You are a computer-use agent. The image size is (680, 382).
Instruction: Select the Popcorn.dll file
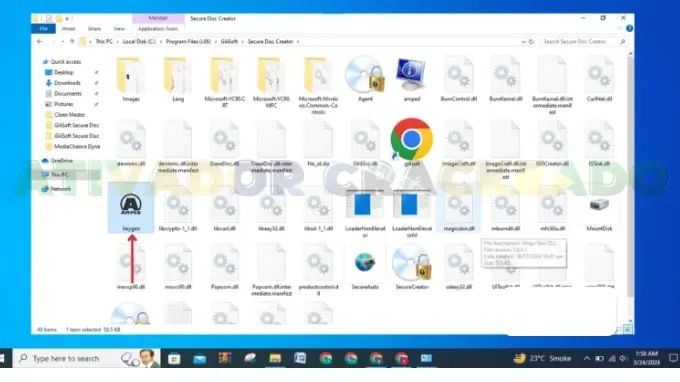225,267
